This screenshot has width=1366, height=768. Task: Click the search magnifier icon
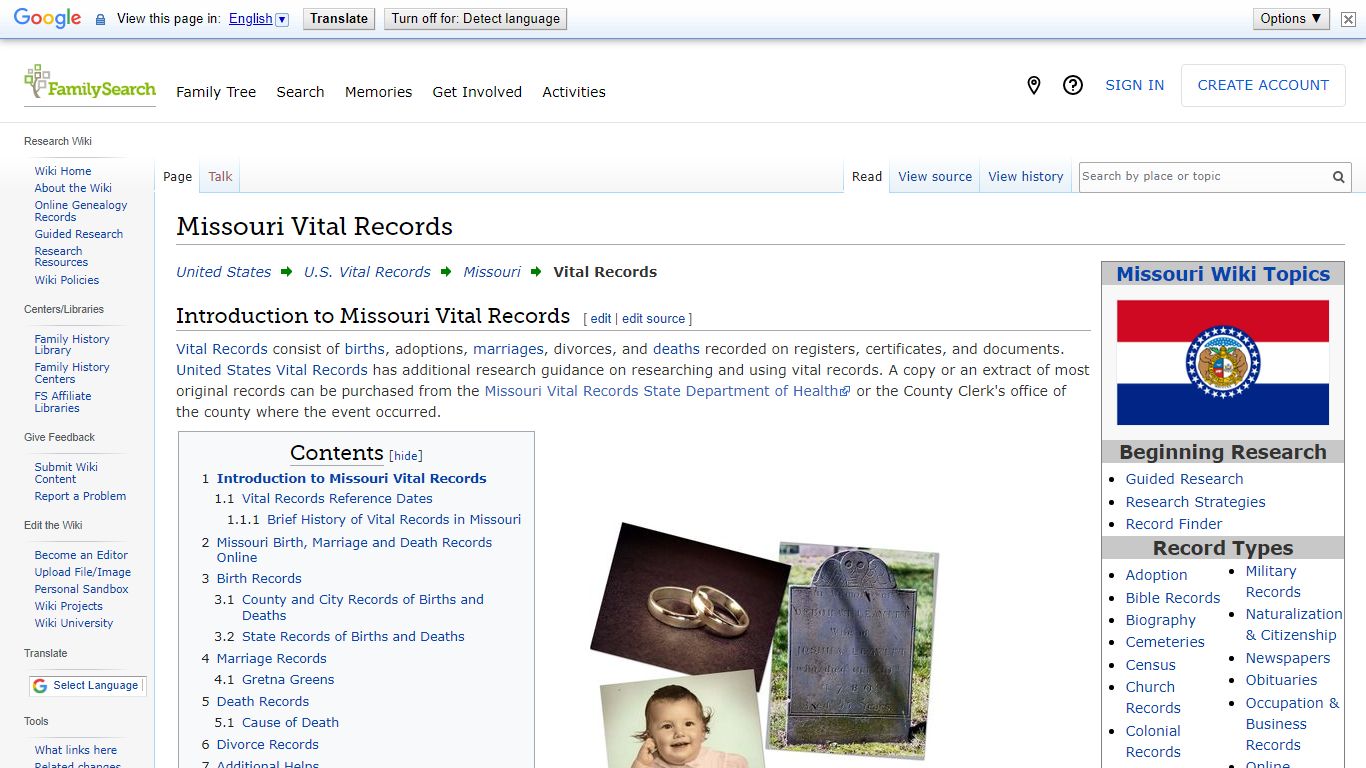(x=1338, y=177)
